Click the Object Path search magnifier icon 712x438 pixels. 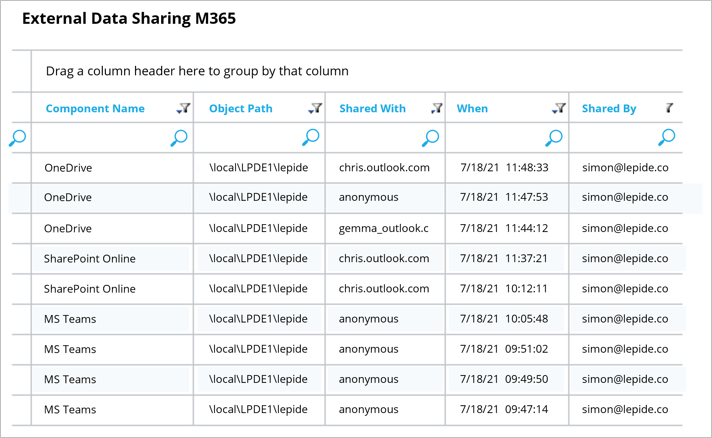pyautogui.click(x=311, y=137)
